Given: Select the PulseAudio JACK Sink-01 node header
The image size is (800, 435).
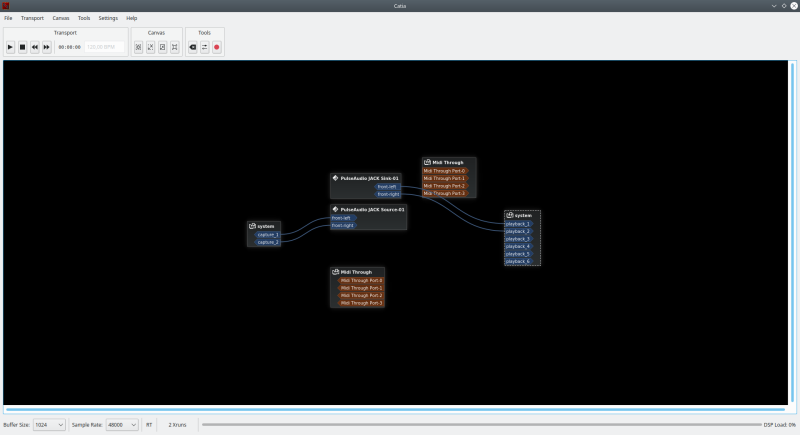Looking at the screenshot, I should 368,178.
